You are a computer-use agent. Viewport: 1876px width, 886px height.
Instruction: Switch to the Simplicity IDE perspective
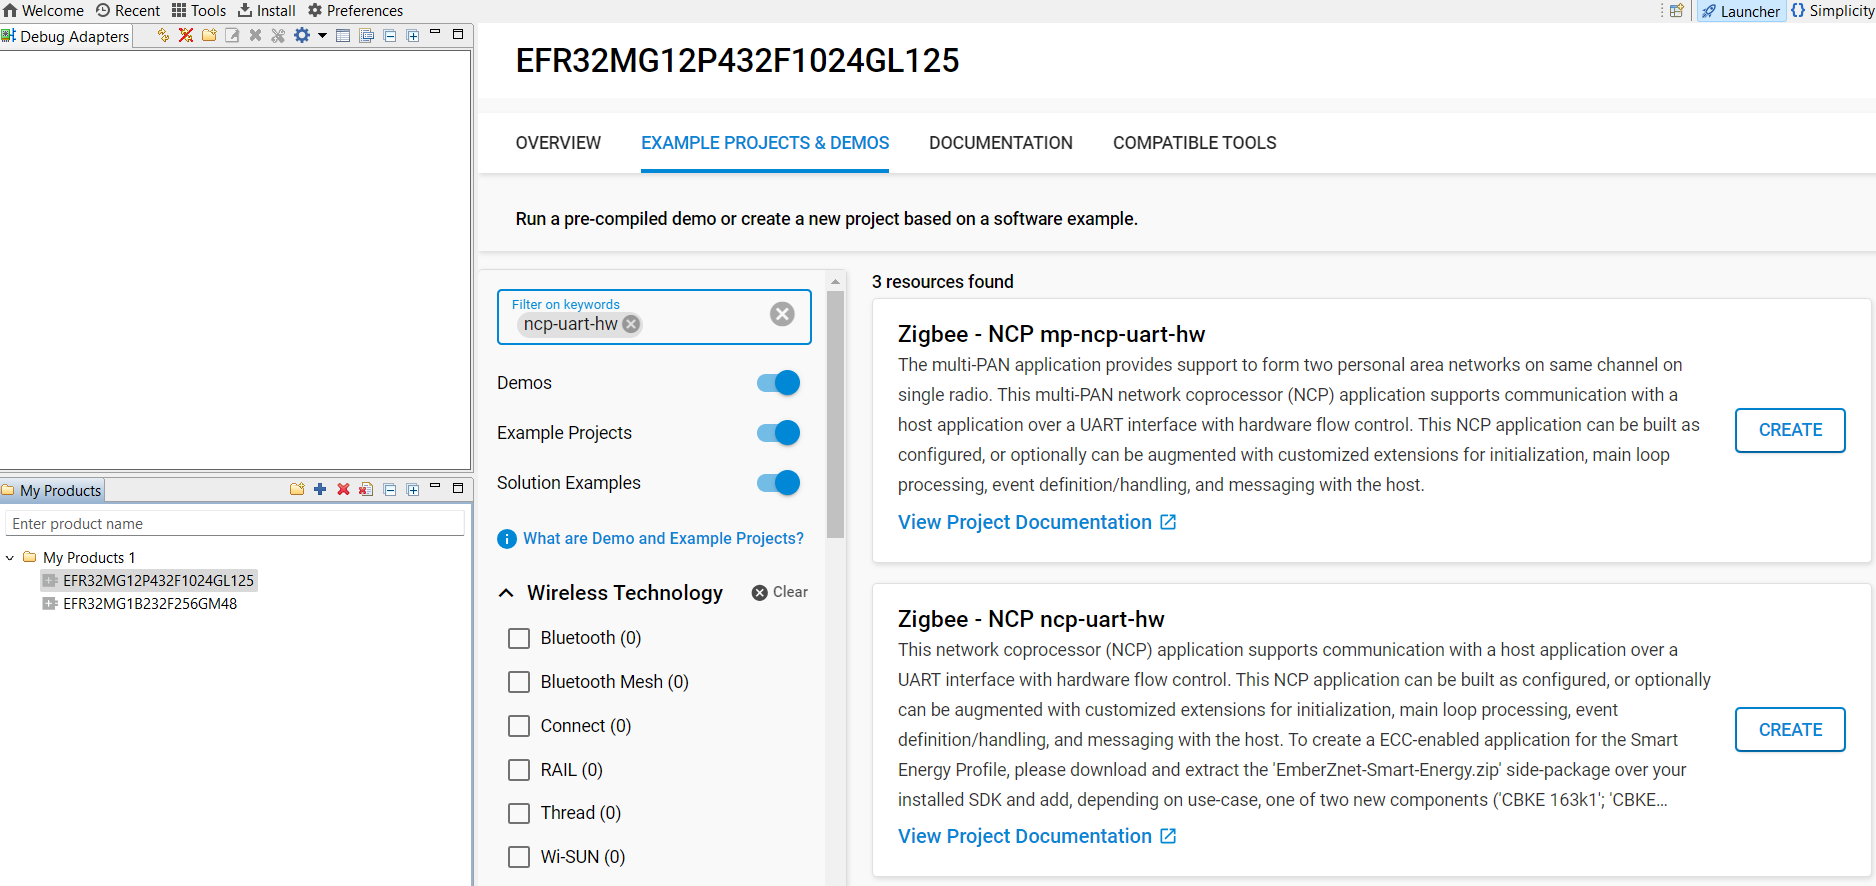(x=1832, y=11)
